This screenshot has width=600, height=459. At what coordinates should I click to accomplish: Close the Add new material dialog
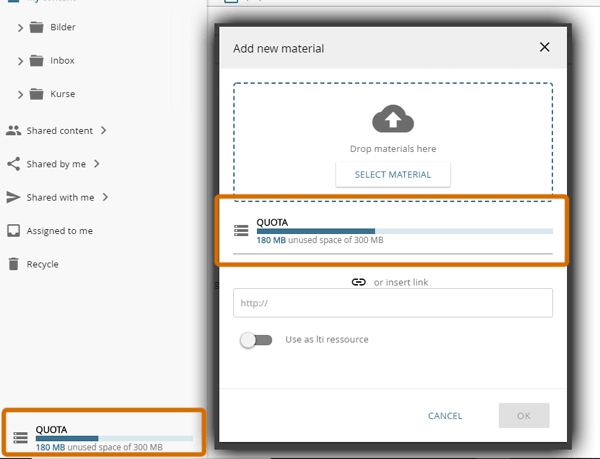tap(545, 47)
